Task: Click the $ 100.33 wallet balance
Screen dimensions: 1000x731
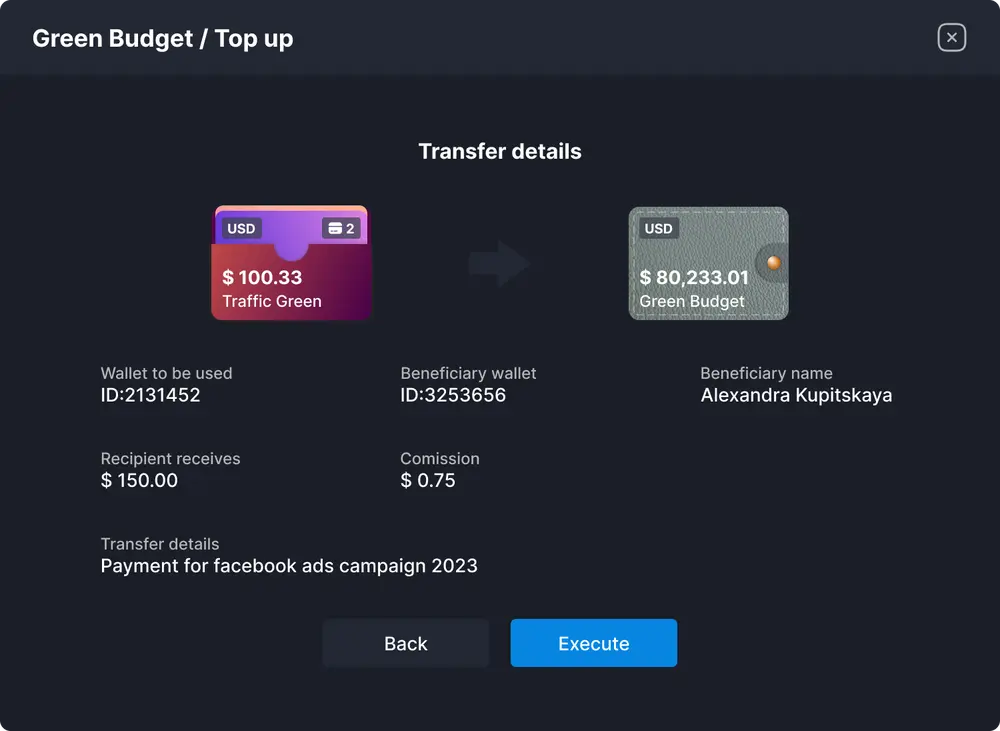Action: pos(262,278)
